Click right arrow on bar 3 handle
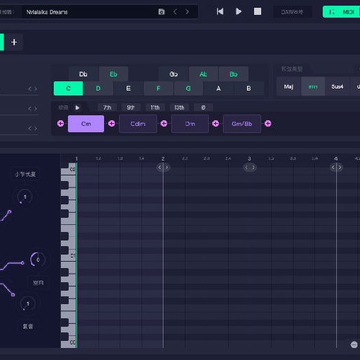This screenshot has width=360, height=360. click(x=253, y=167)
